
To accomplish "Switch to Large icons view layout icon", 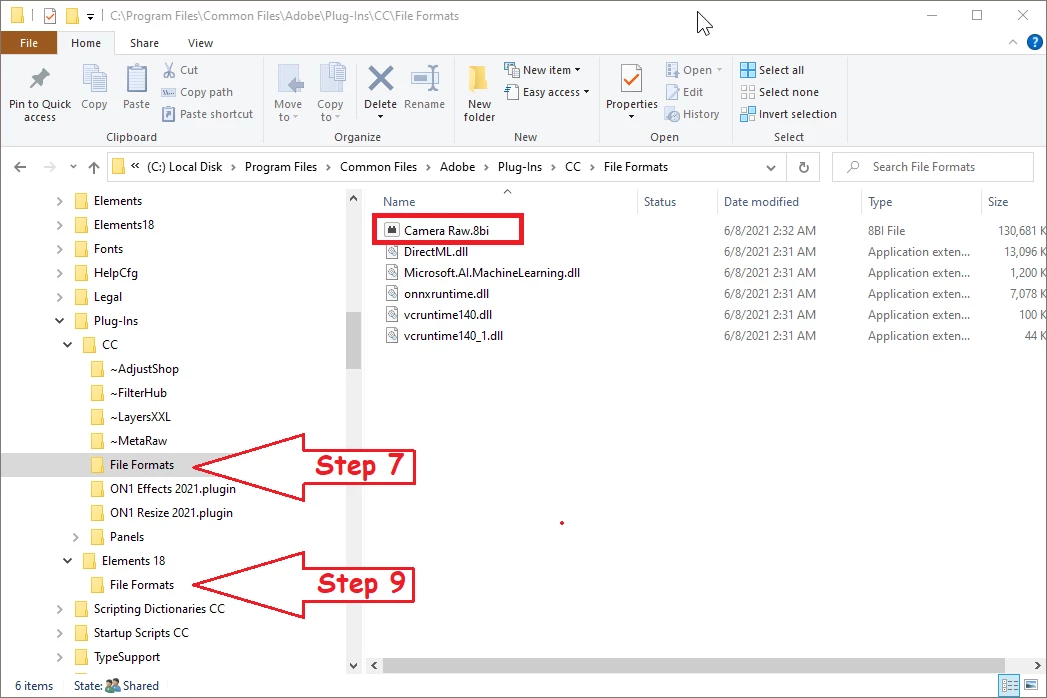I will pyautogui.click(x=1031, y=685).
